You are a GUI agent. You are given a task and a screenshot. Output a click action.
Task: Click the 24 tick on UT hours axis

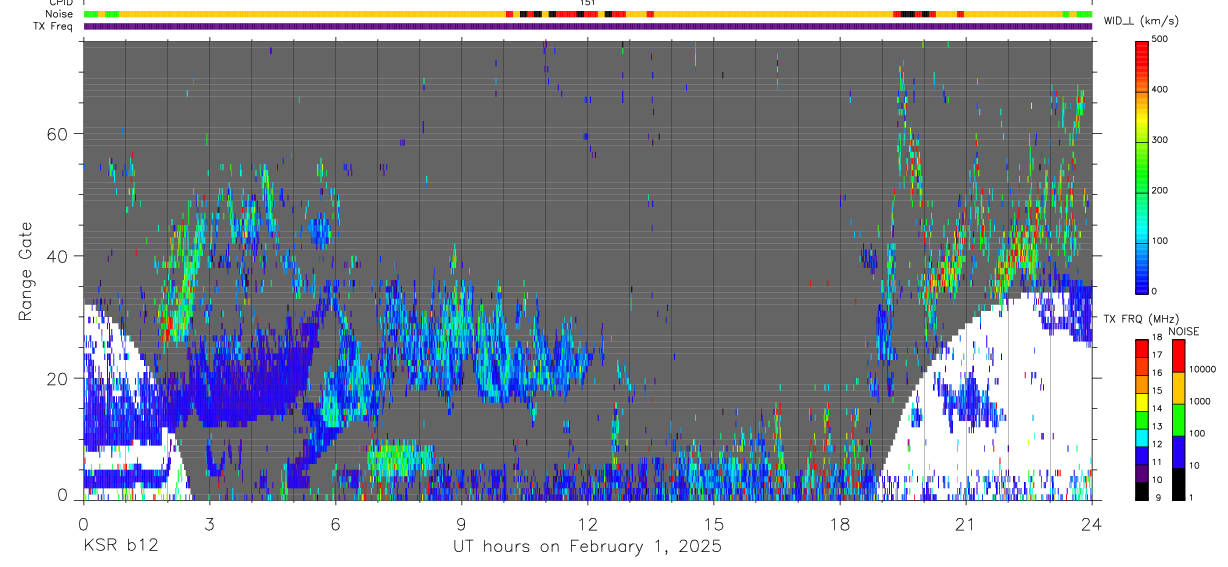[x=1091, y=523]
